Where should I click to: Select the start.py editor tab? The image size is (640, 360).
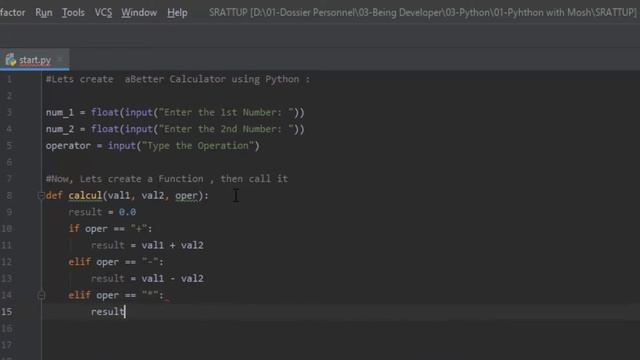(x=35, y=60)
